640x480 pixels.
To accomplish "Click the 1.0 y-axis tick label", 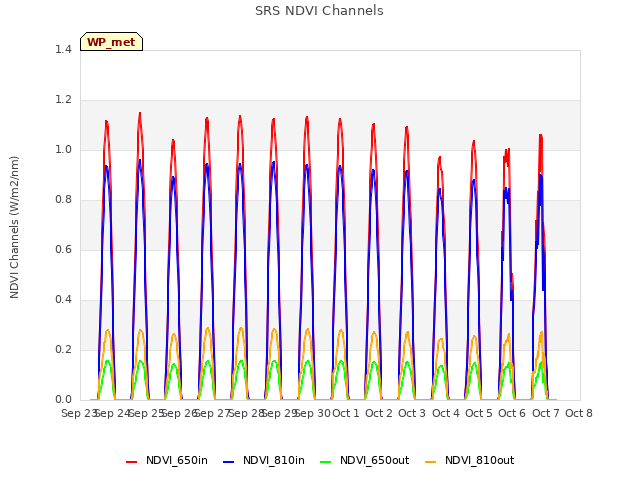I will pos(63,149).
